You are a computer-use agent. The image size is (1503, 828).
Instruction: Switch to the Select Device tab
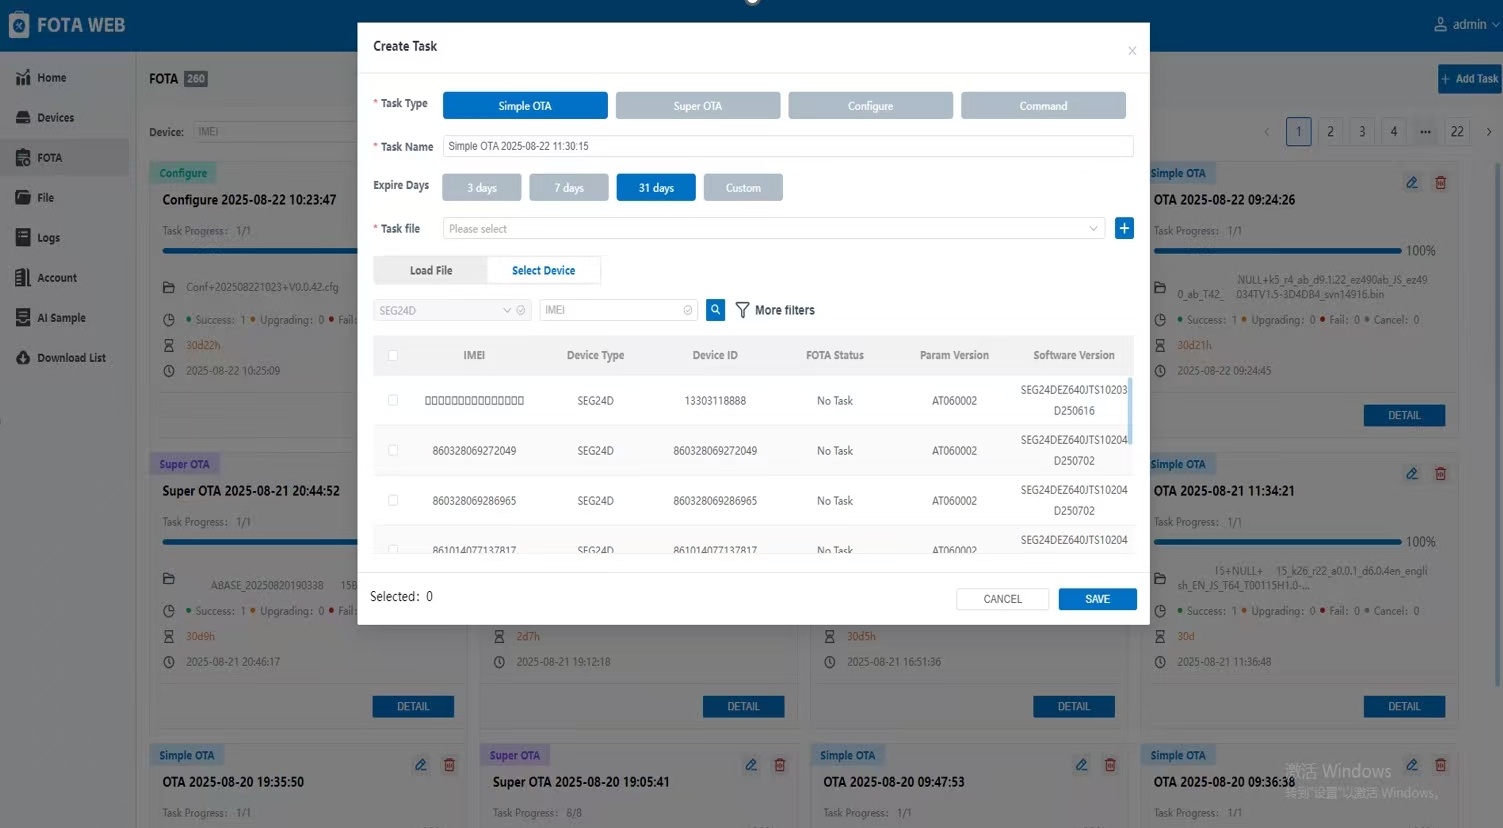[x=543, y=270]
